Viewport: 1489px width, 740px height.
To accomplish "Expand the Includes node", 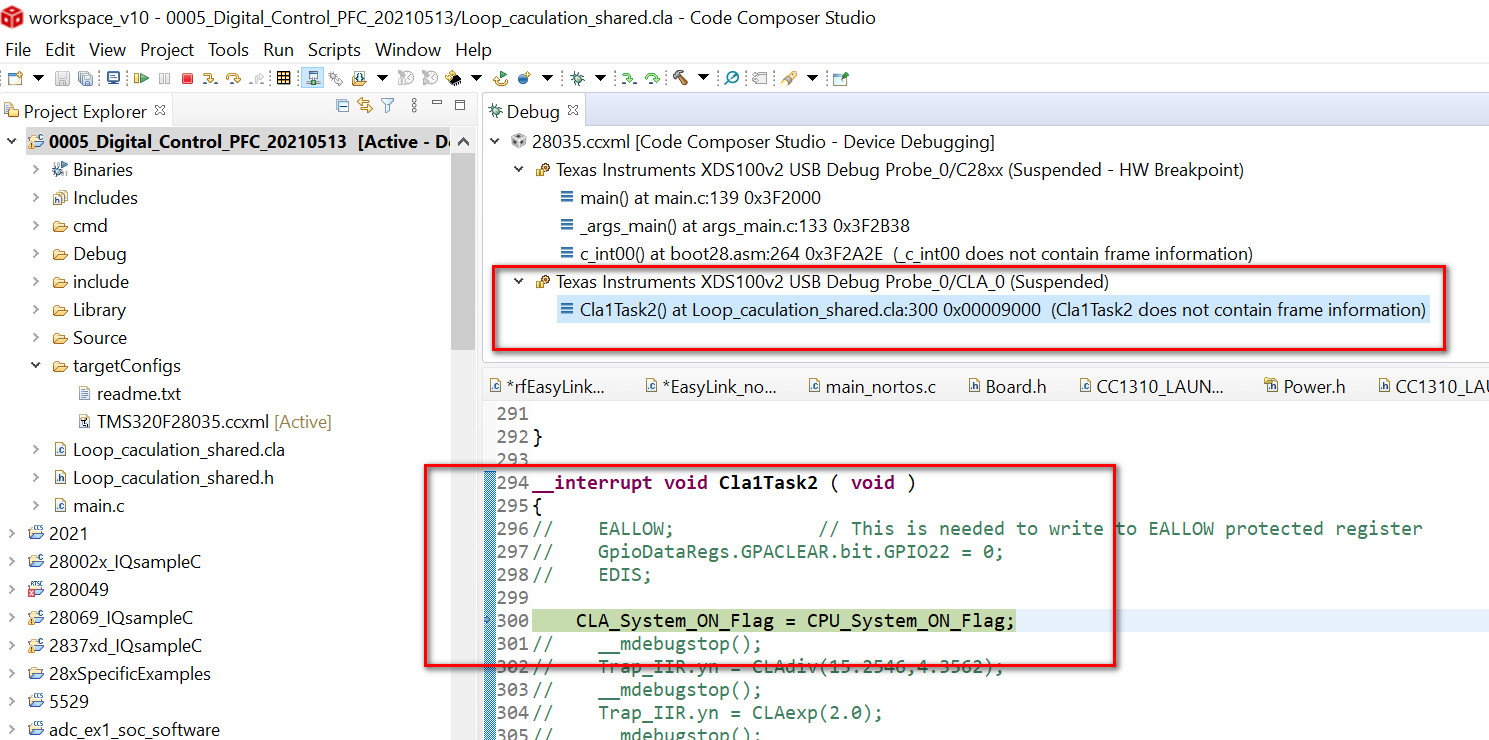I will click(x=36, y=198).
